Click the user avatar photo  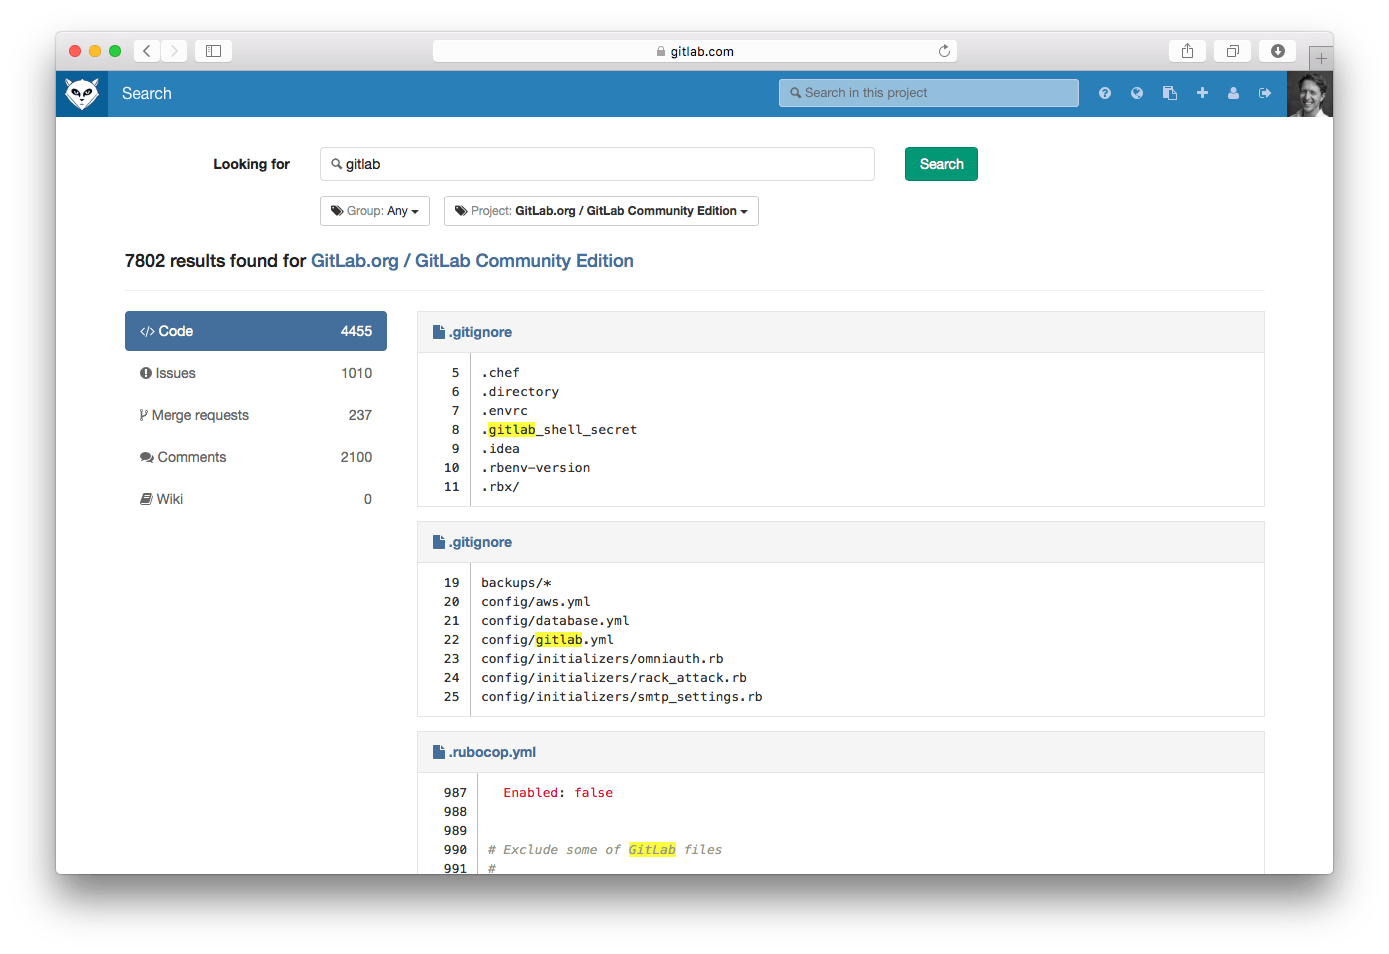tap(1309, 94)
